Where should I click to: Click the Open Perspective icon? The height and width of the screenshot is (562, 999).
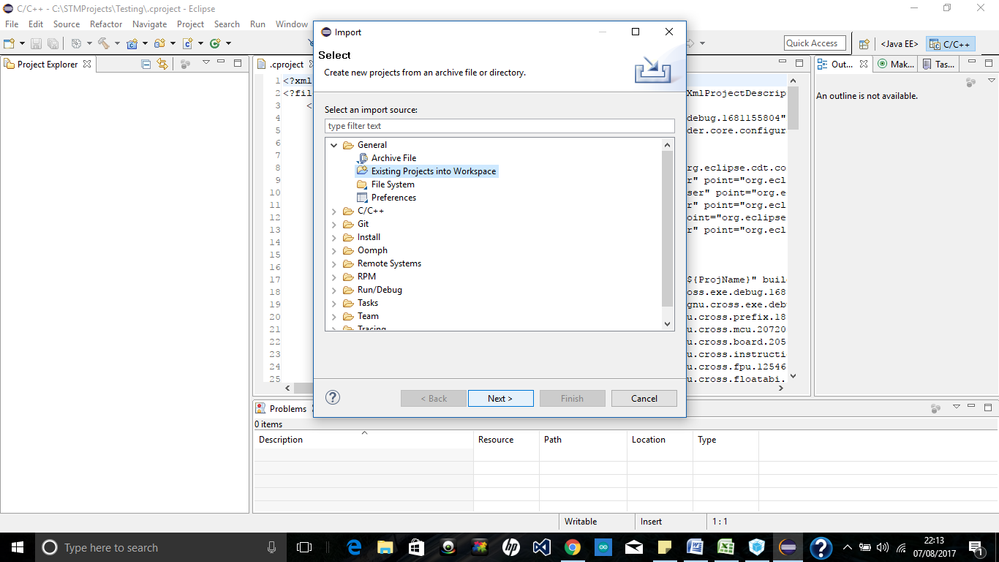864,44
